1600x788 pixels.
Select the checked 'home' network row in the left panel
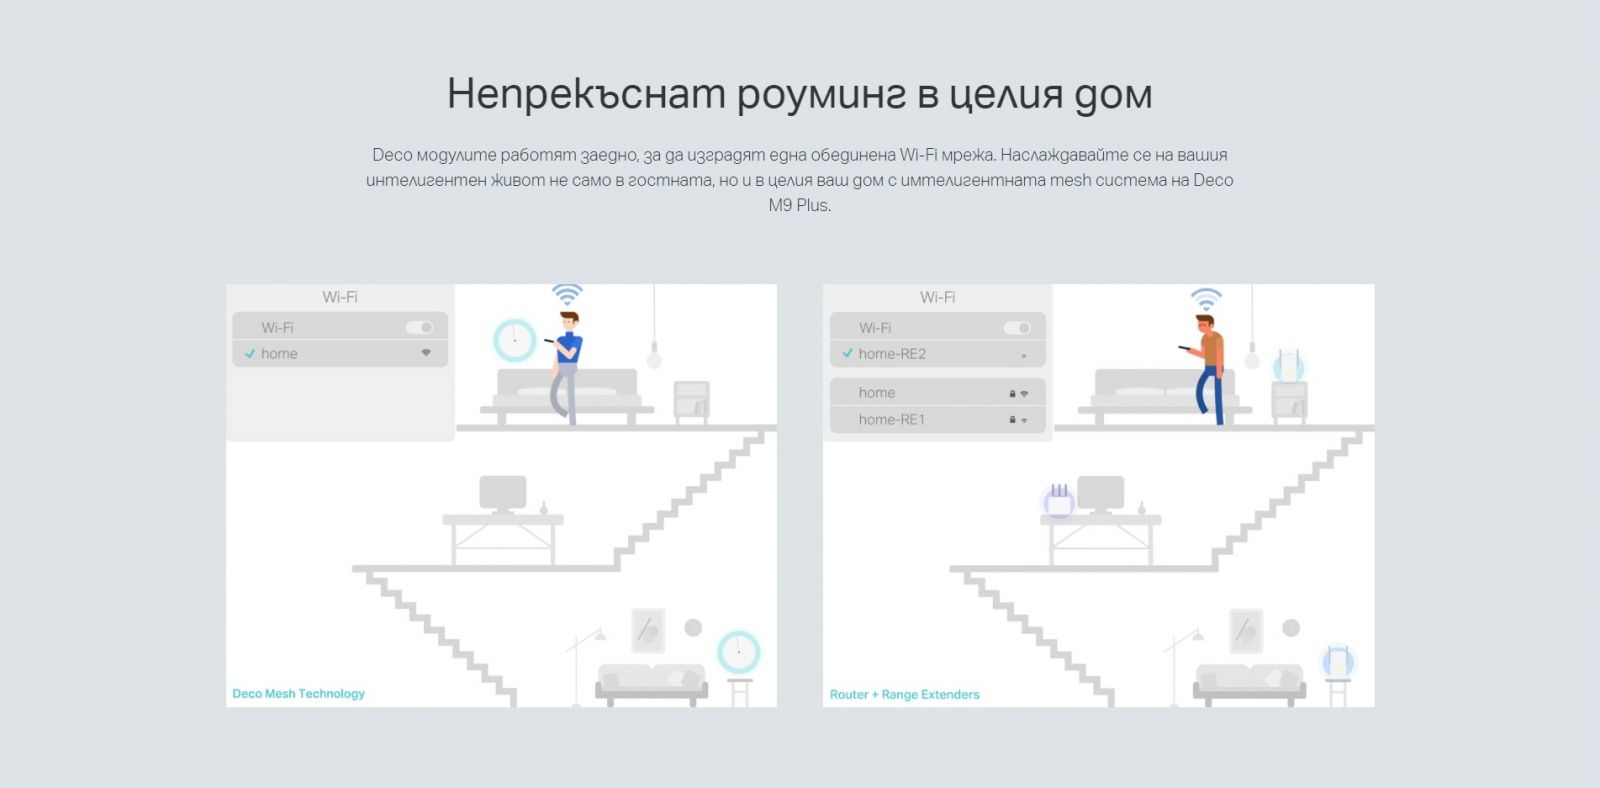coord(340,354)
